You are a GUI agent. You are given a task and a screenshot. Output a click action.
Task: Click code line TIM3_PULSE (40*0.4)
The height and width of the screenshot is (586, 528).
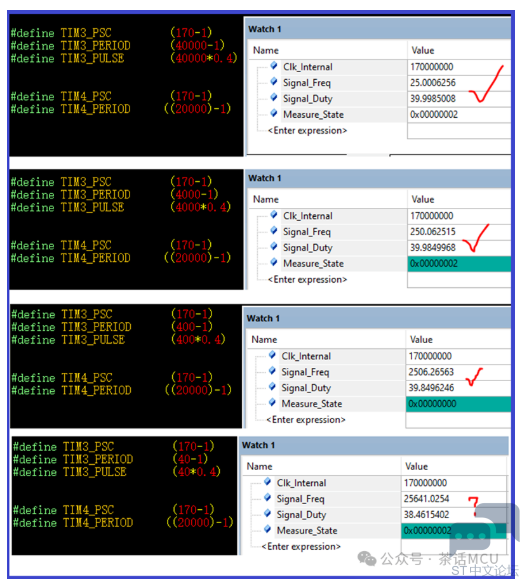coord(117,472)
